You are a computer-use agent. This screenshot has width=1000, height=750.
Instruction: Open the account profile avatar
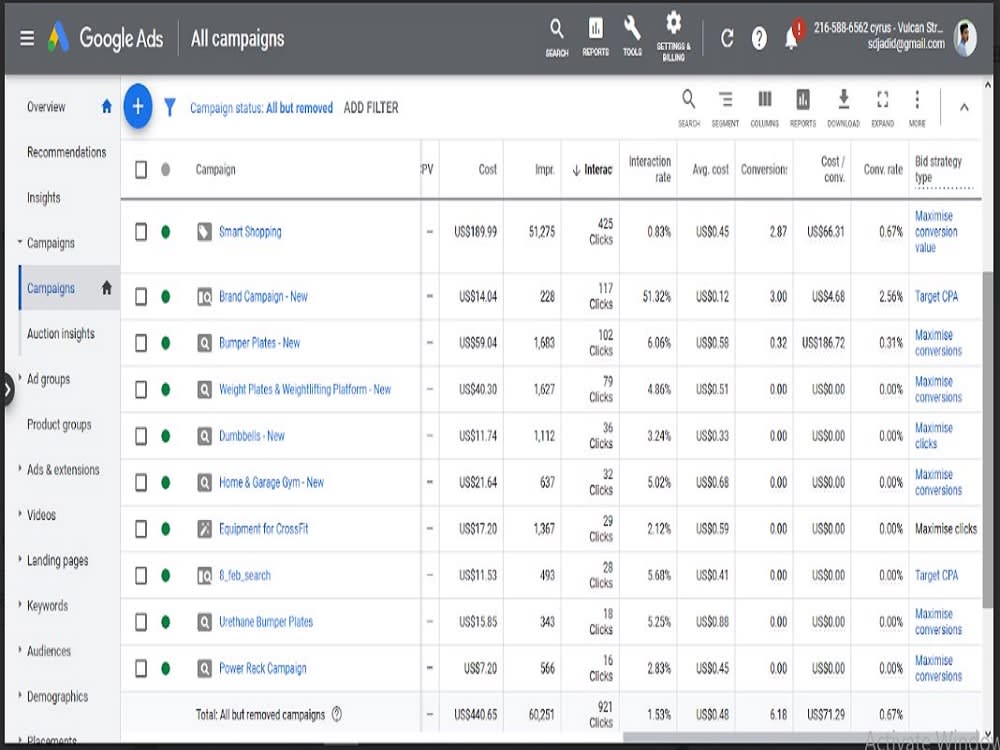[x=965, y=38]
